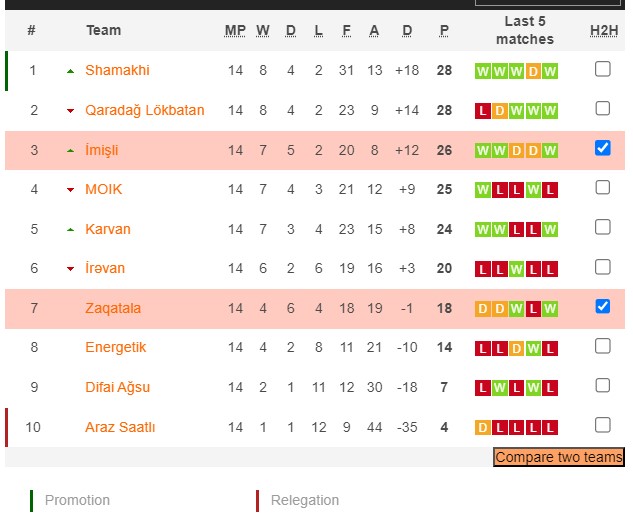
Task: Check the H2H checkbox for Shamakhi
Action: coord(602,69)
